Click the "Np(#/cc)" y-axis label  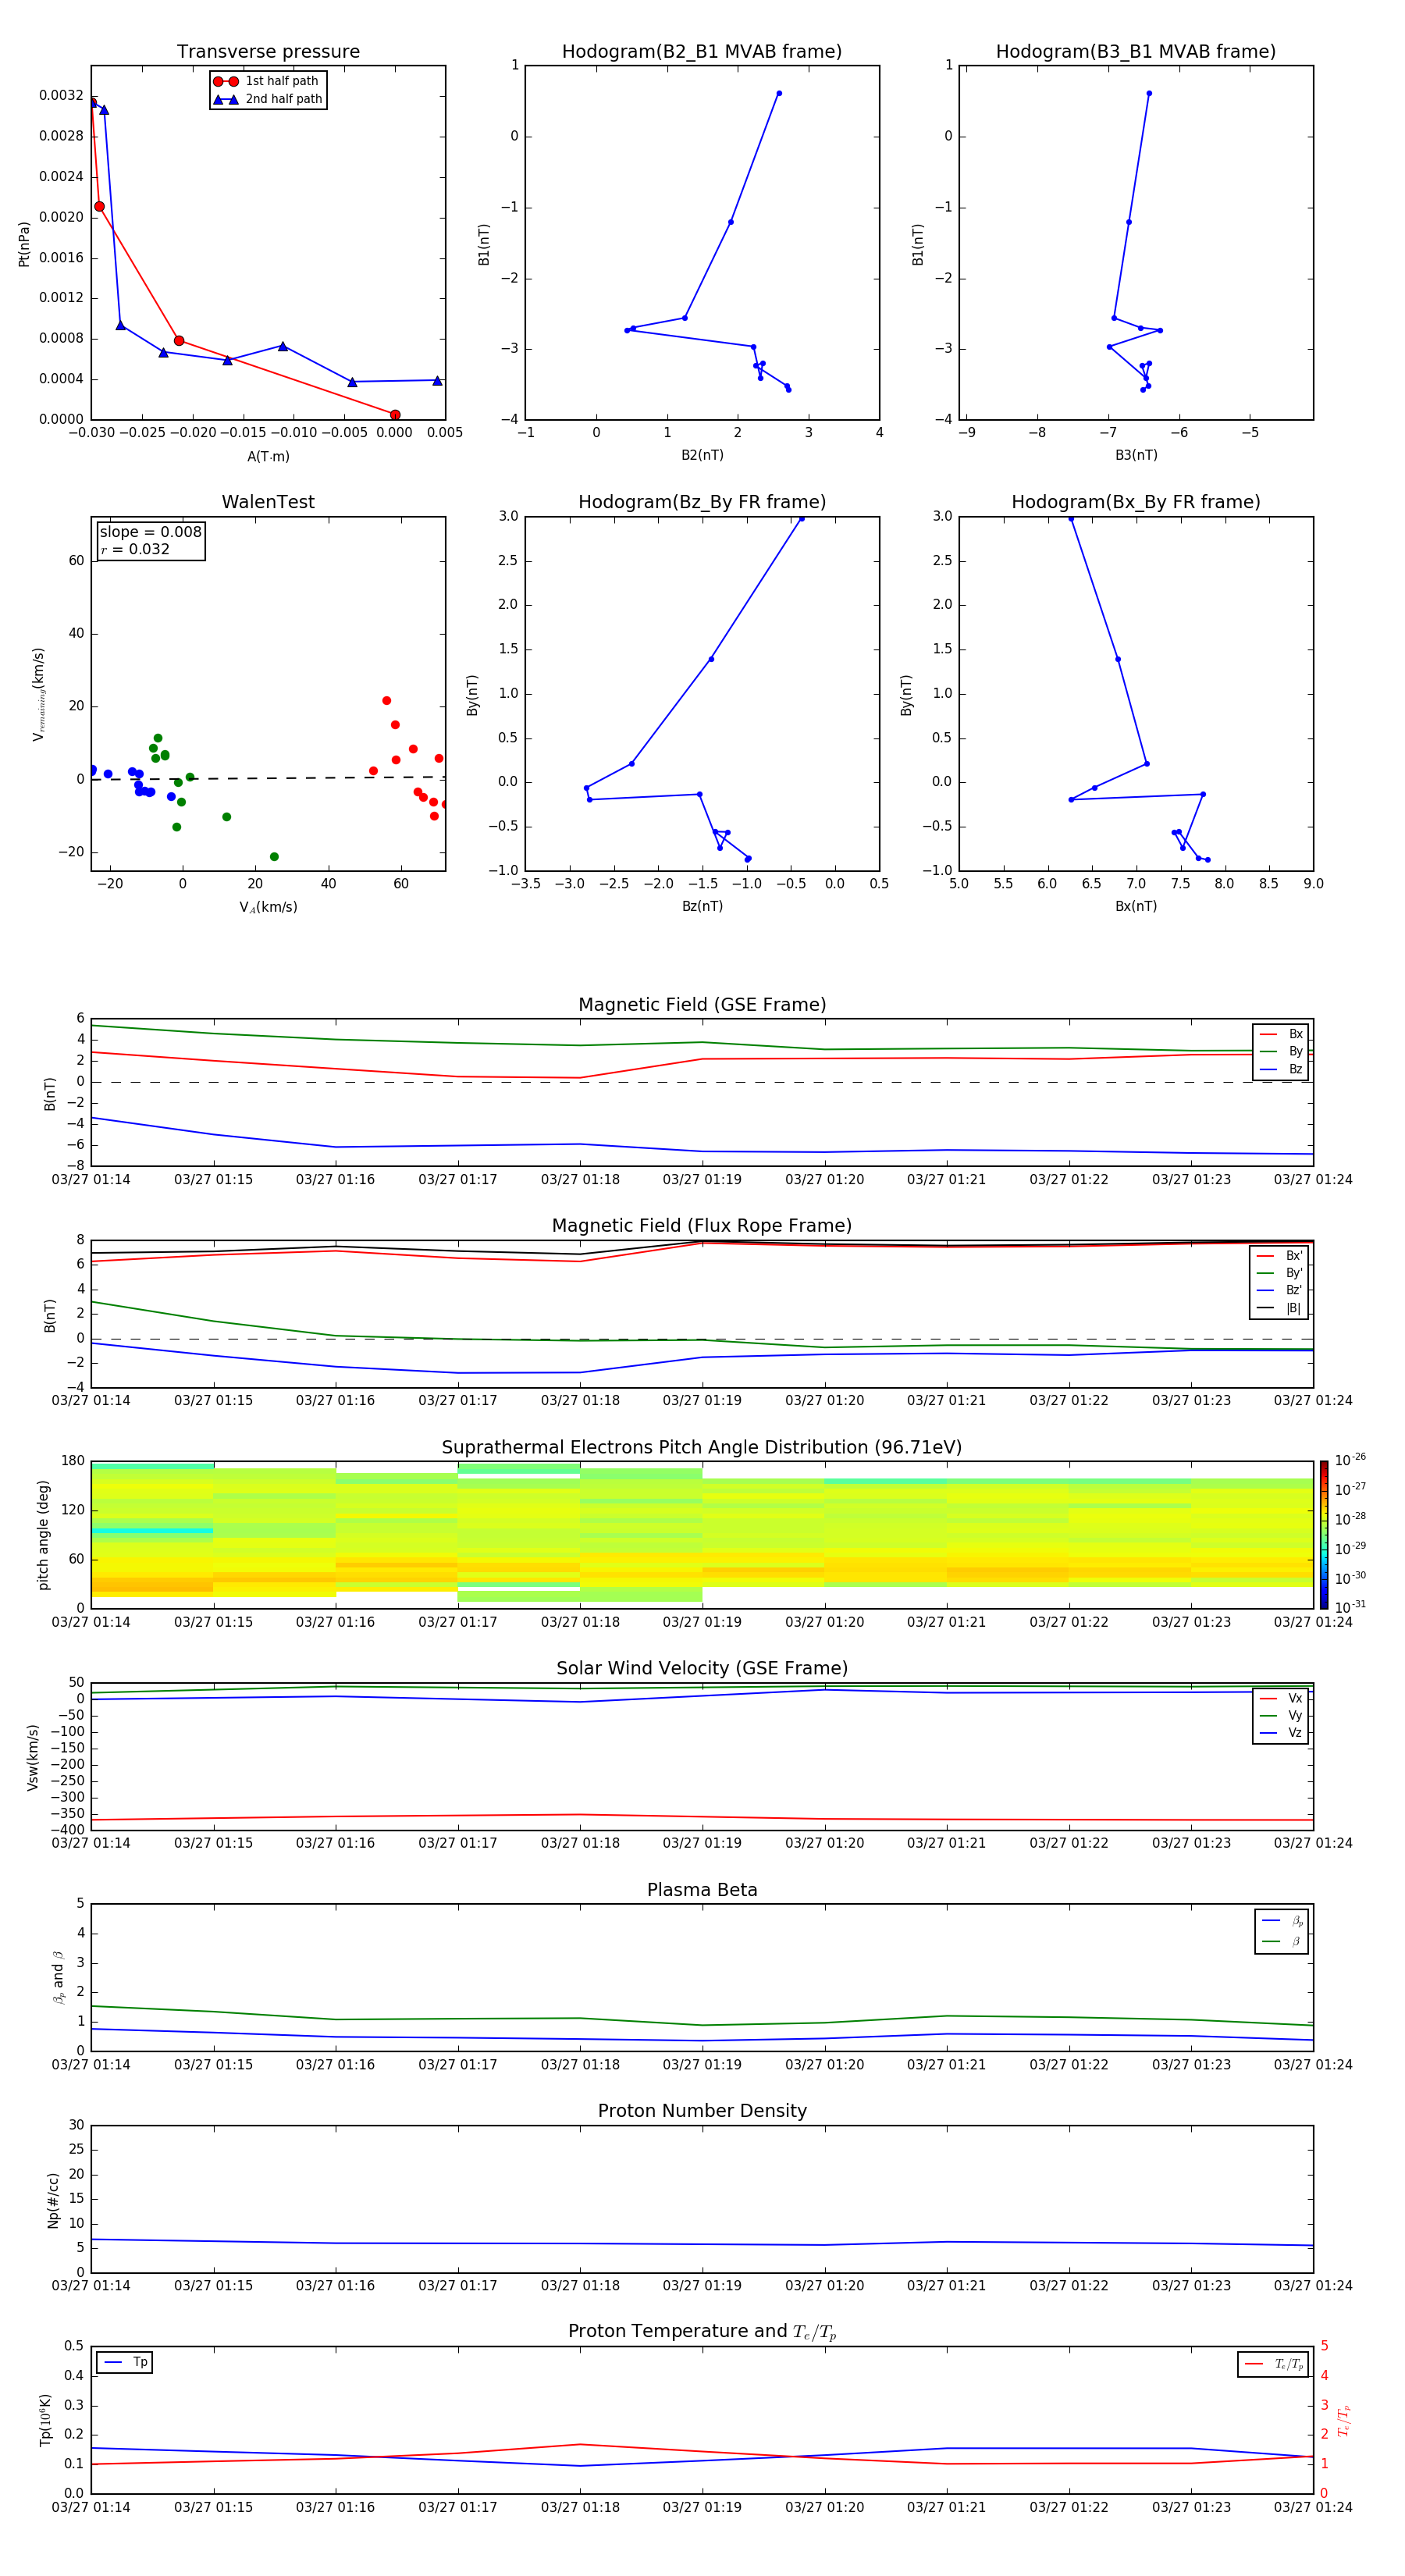tap(53, 2200)
